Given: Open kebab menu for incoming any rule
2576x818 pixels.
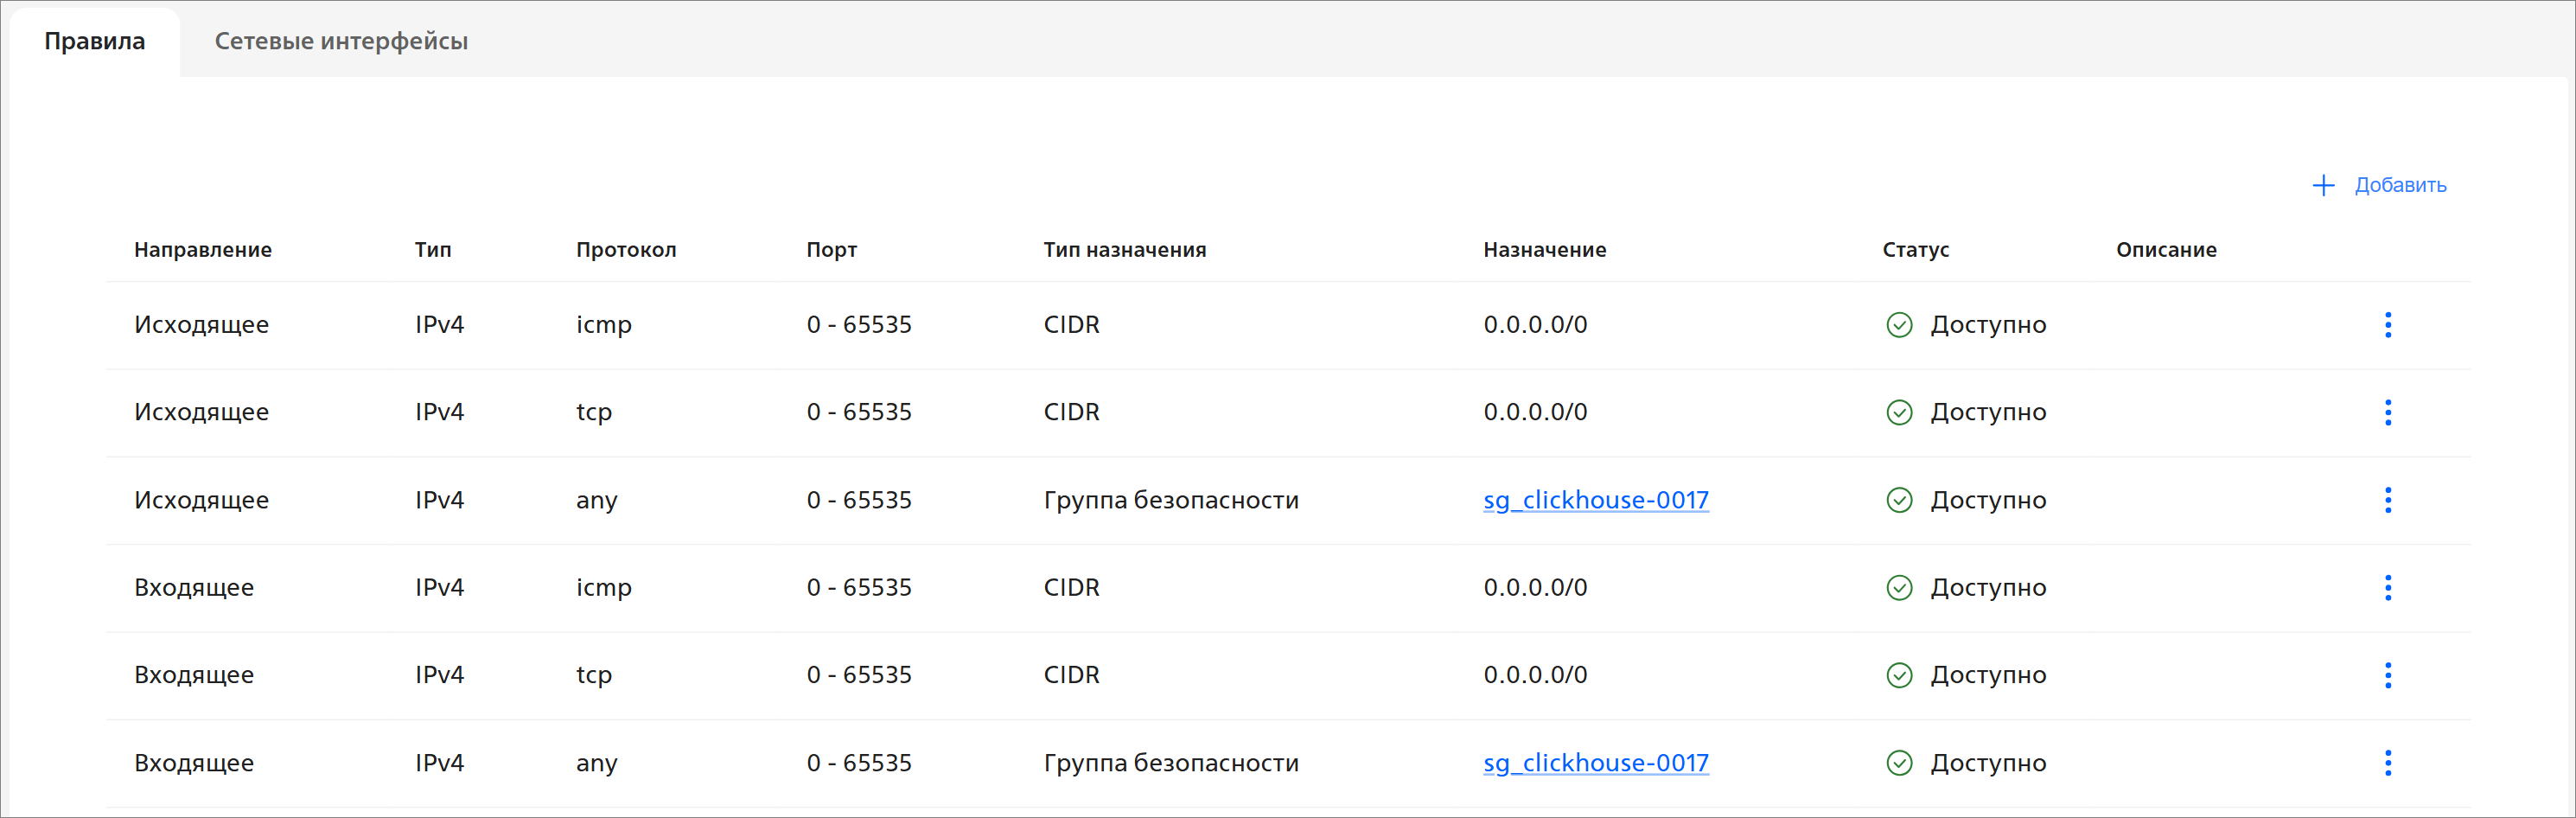Looking at the screenshot, I should 2387,763.
